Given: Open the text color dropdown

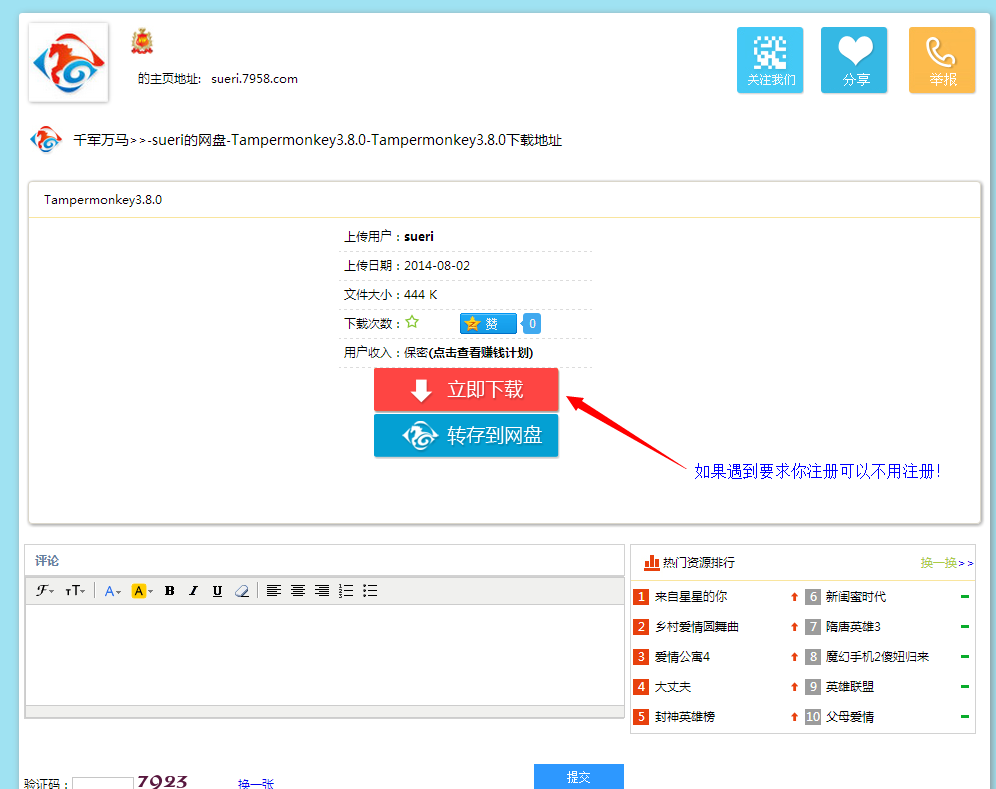Looking at the screenshot, I should click(x=112, y=591).
